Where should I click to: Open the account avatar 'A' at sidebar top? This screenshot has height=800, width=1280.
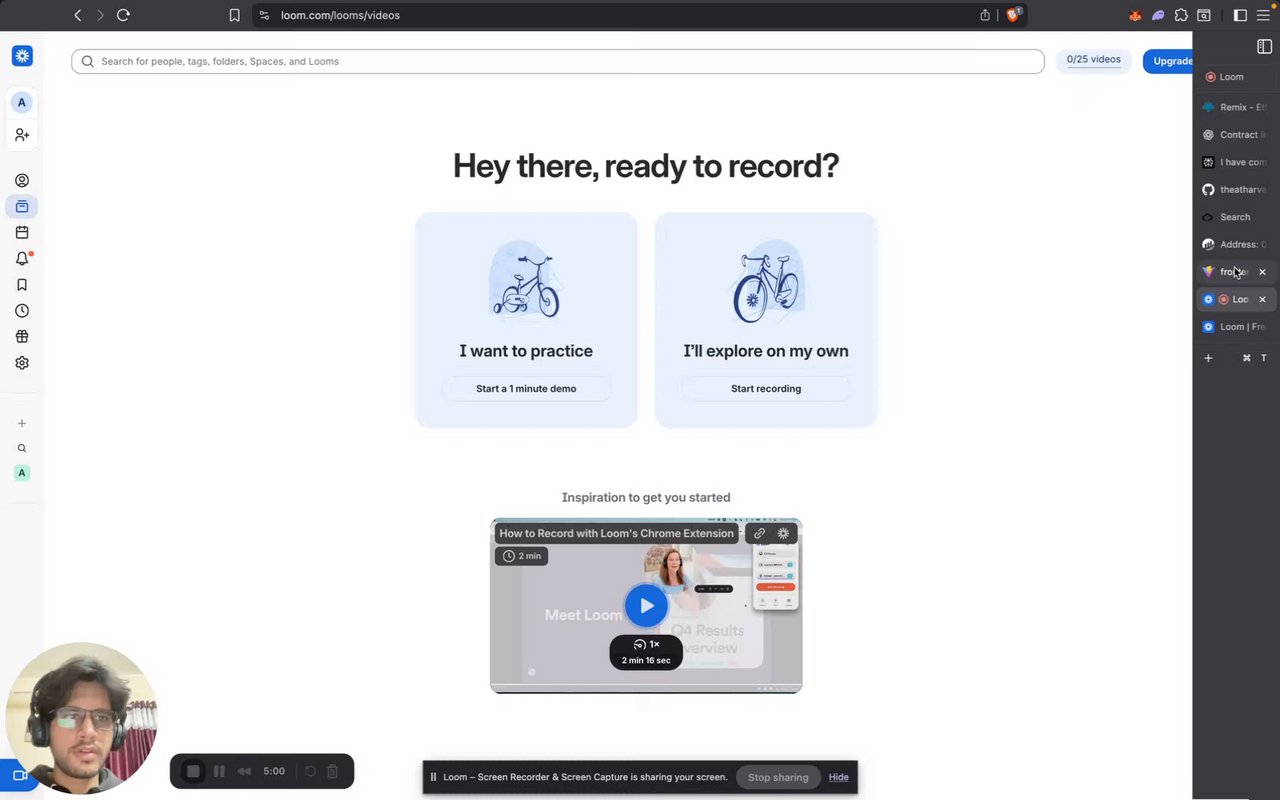pos(21,102)
